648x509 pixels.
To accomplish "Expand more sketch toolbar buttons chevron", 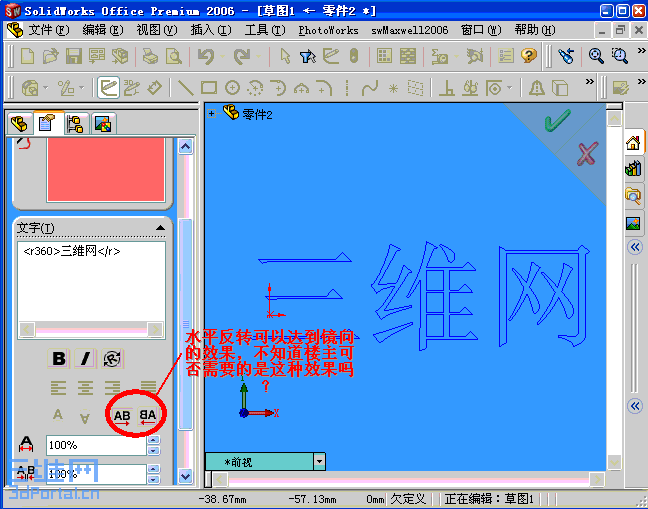I will click(590, 81).
